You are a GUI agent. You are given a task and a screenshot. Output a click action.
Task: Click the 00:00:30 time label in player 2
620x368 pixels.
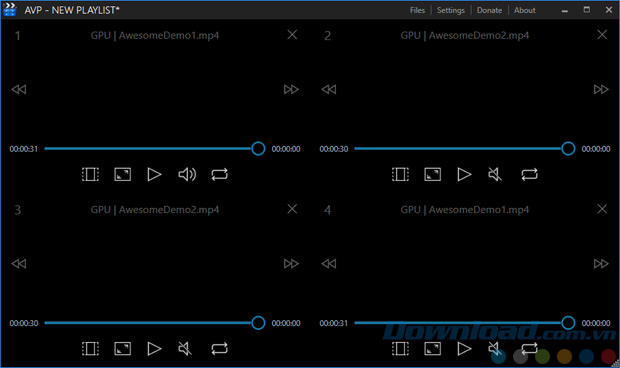coord(334,149)
